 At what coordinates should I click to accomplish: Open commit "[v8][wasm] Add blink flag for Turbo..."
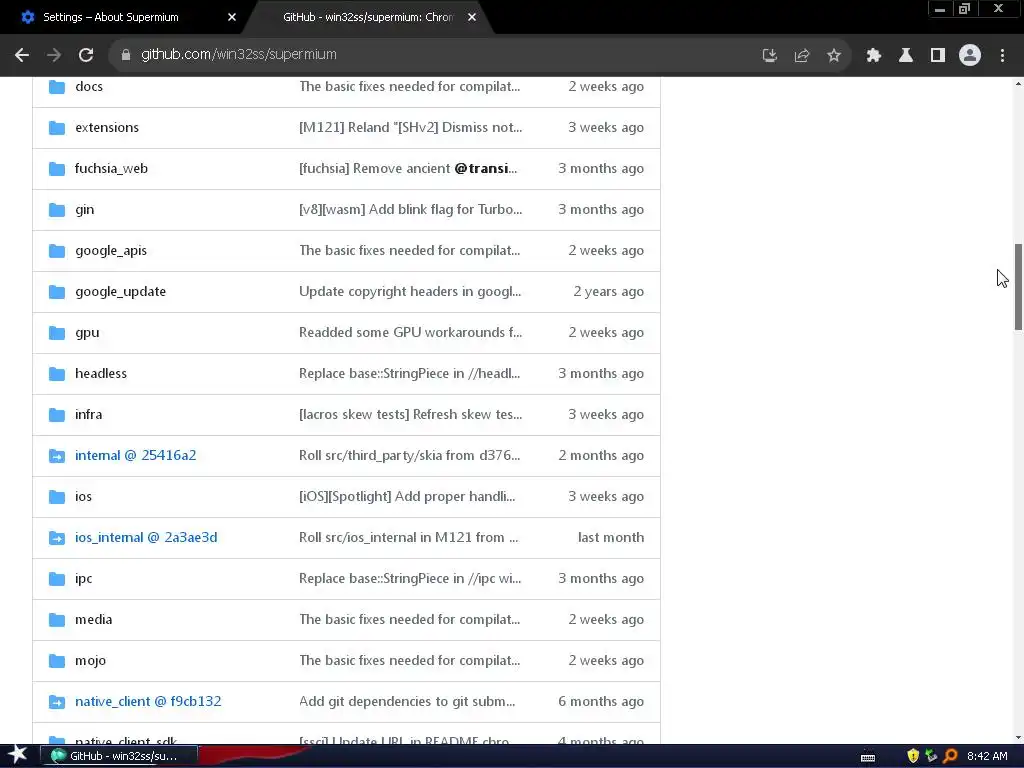pyautogui.click(x=410, y=210)
